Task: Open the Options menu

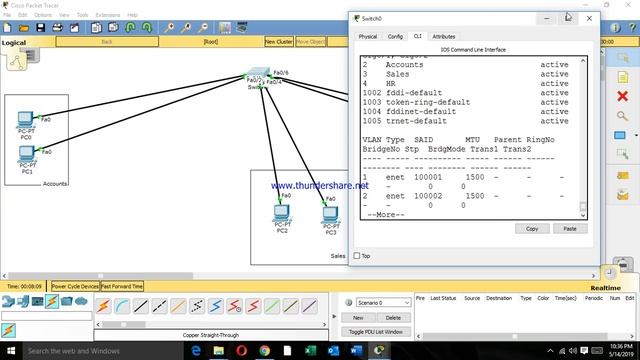Action: tap(43, 15)
